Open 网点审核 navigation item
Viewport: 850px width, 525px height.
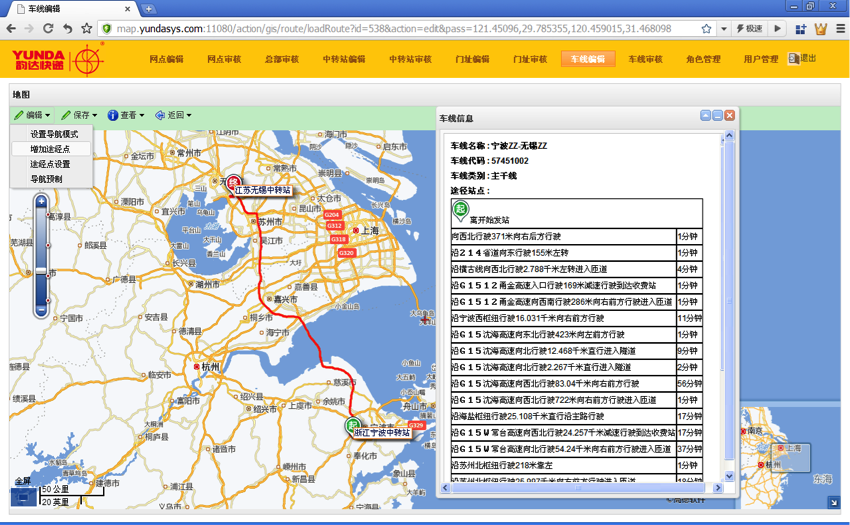click(x=224, y=59)
